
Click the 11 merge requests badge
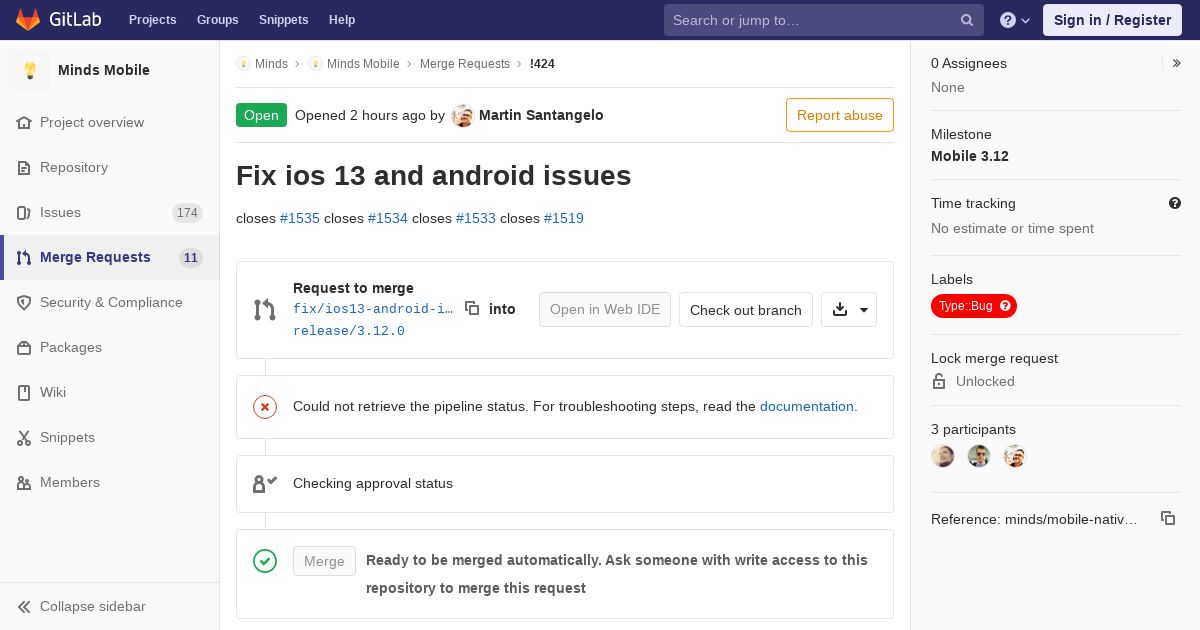(x=190, y=258)
